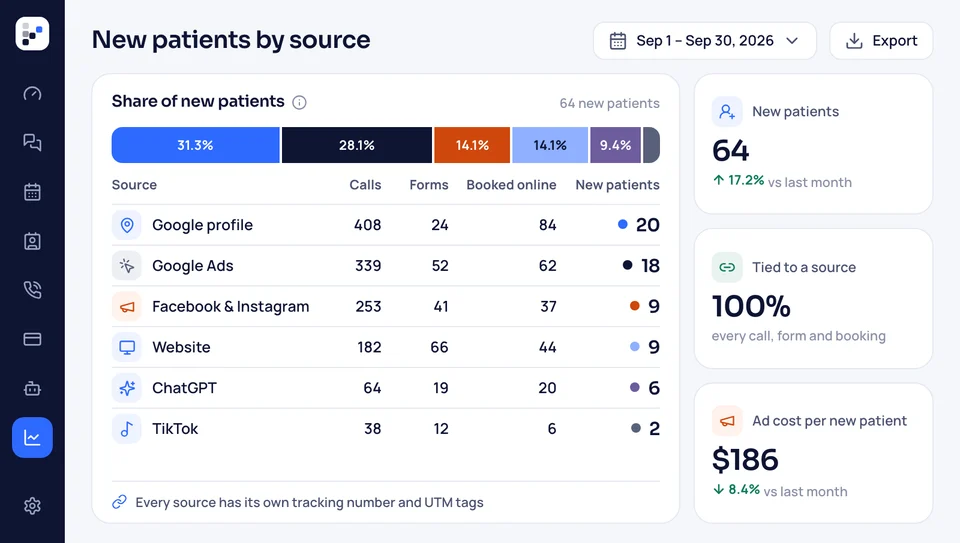The height and width of the screenshot is (543, 960).
Task: Click the Ad cost megaphone icon
Action: 727,421
